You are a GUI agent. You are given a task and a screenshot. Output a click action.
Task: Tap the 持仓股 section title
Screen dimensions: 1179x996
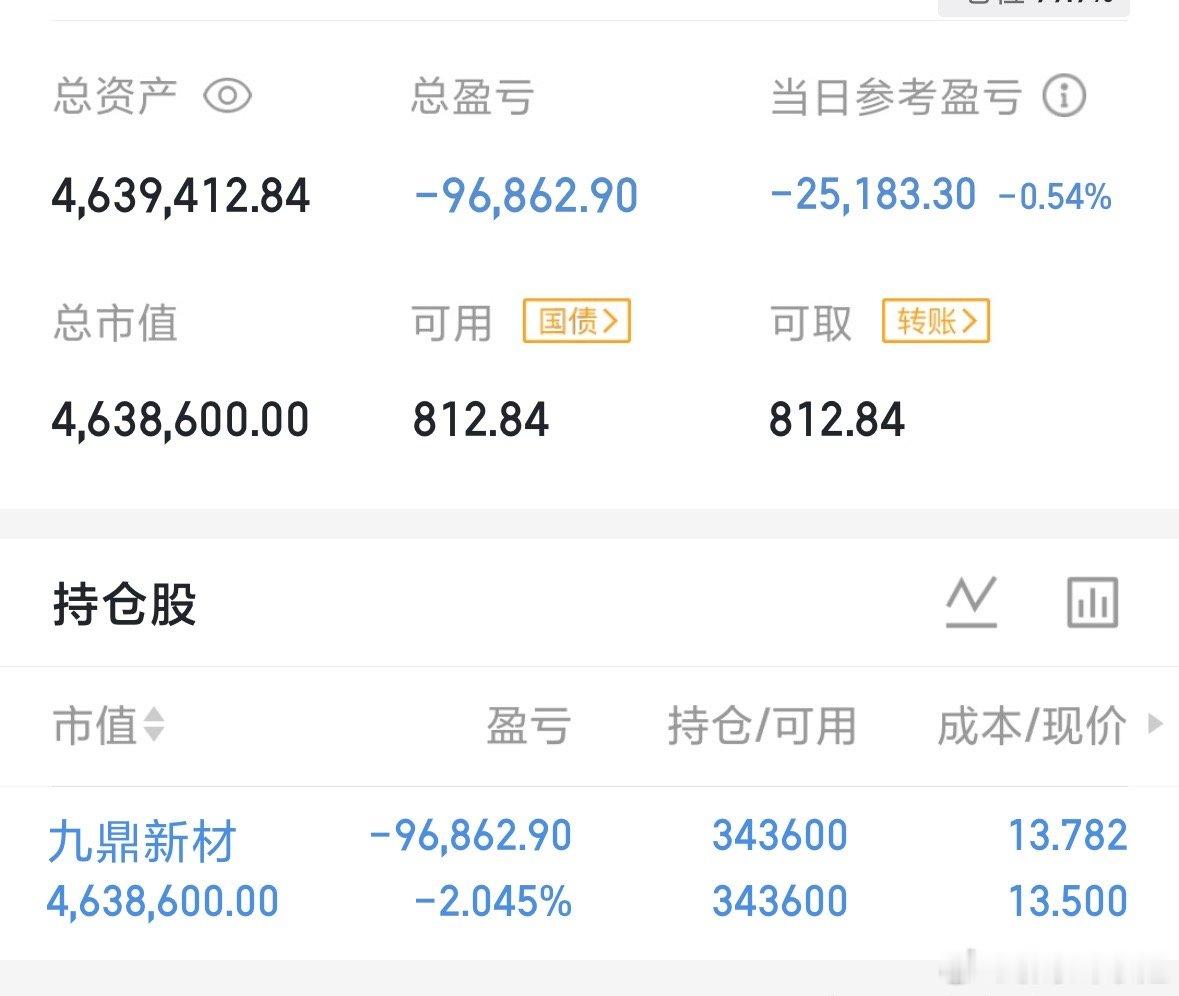[x=125, y=605]
